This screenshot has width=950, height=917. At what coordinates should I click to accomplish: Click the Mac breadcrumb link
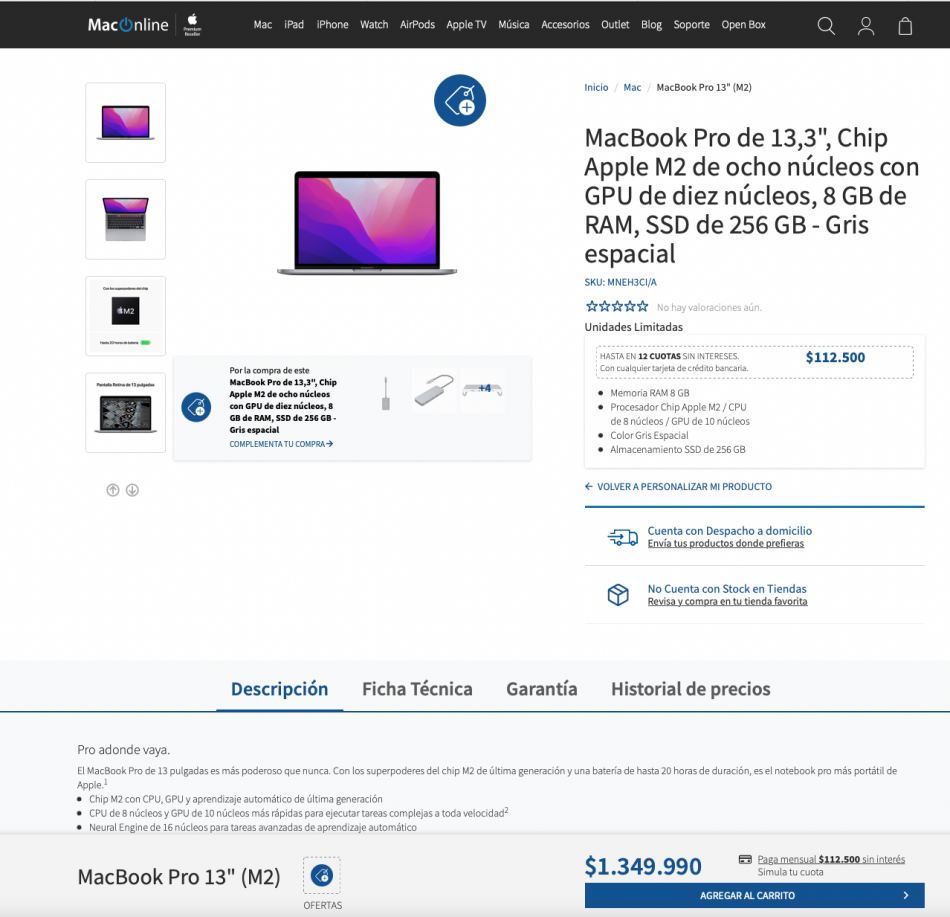coord(632,87)
